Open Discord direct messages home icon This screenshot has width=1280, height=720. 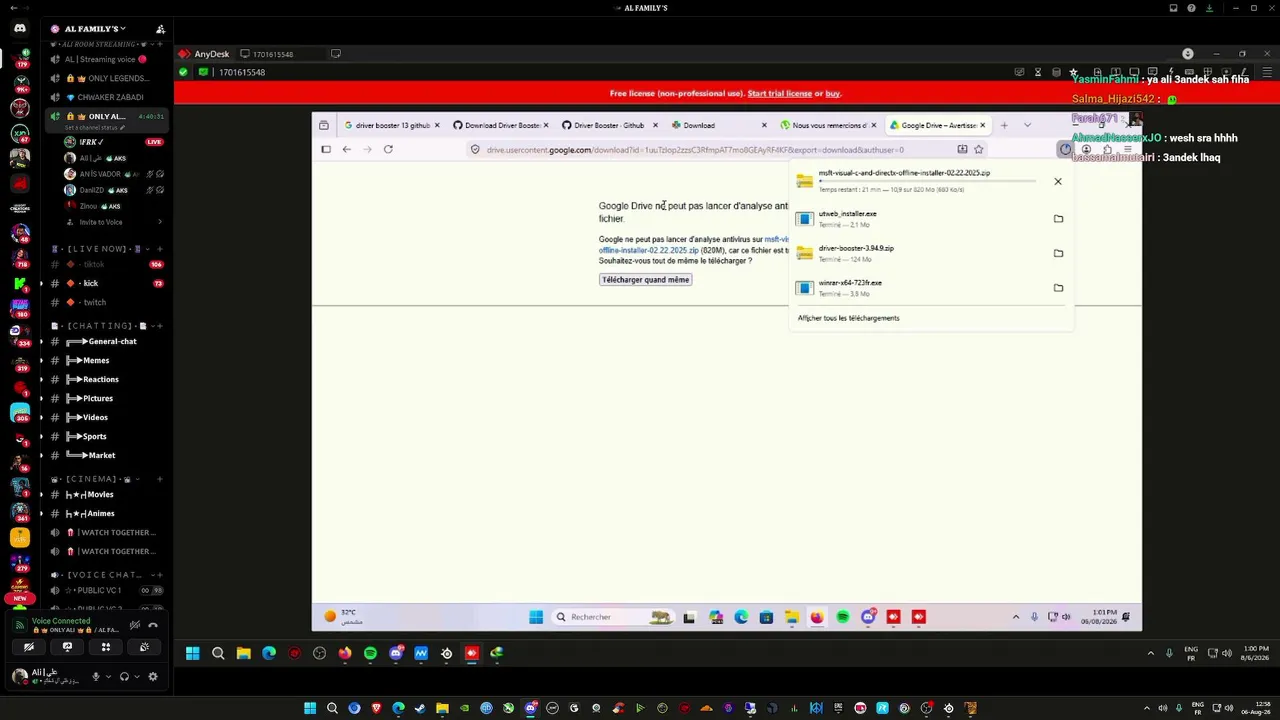coord(19,28)
